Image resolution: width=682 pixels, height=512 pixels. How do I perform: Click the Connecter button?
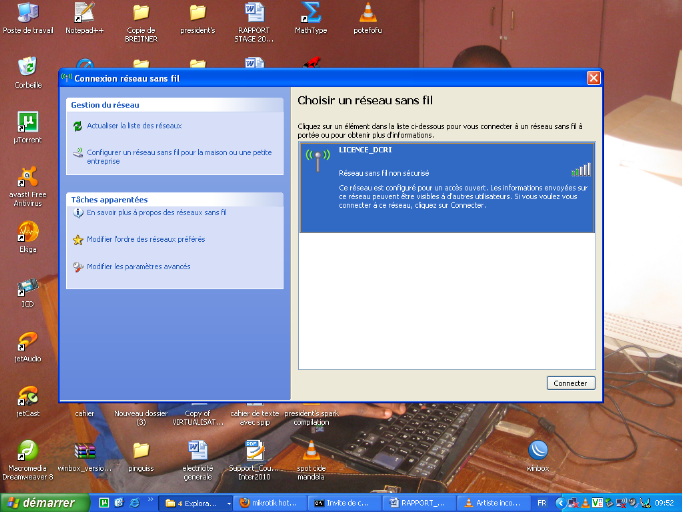click(x=571, y=383)
